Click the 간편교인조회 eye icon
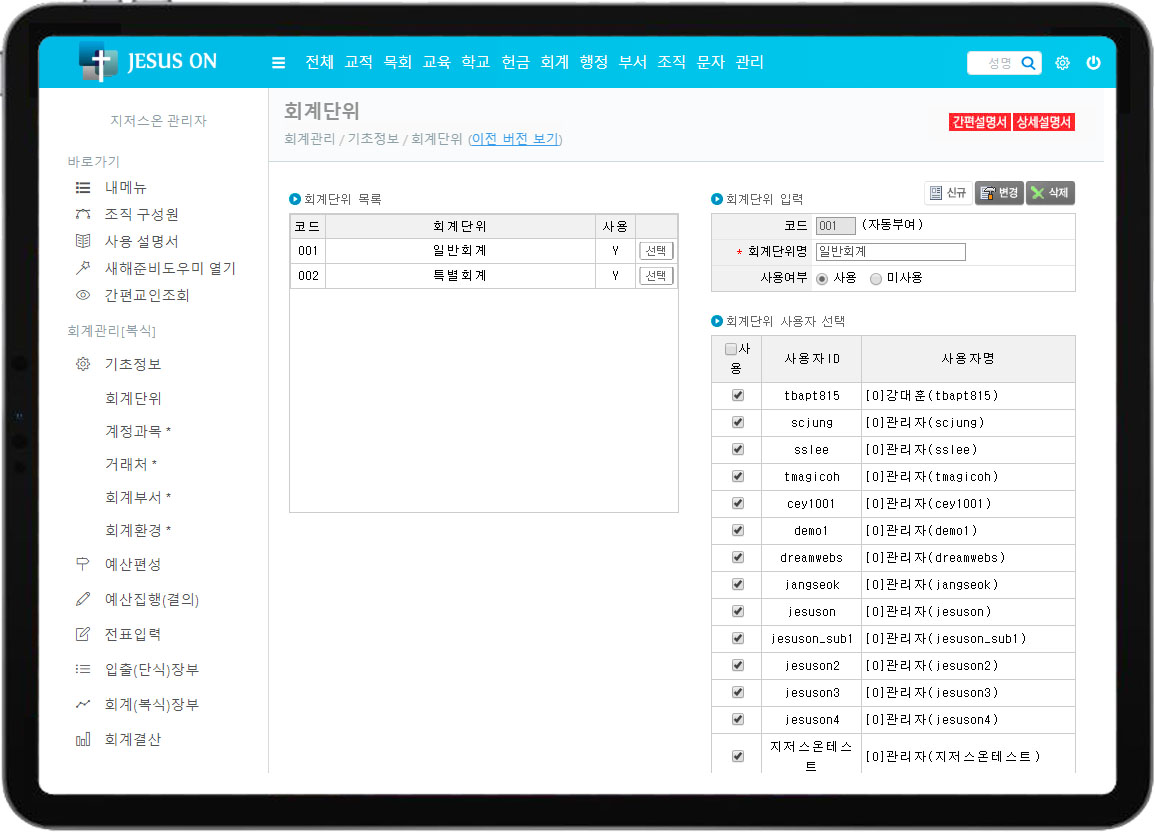The image size is (1155, 832). click(83, 295)
